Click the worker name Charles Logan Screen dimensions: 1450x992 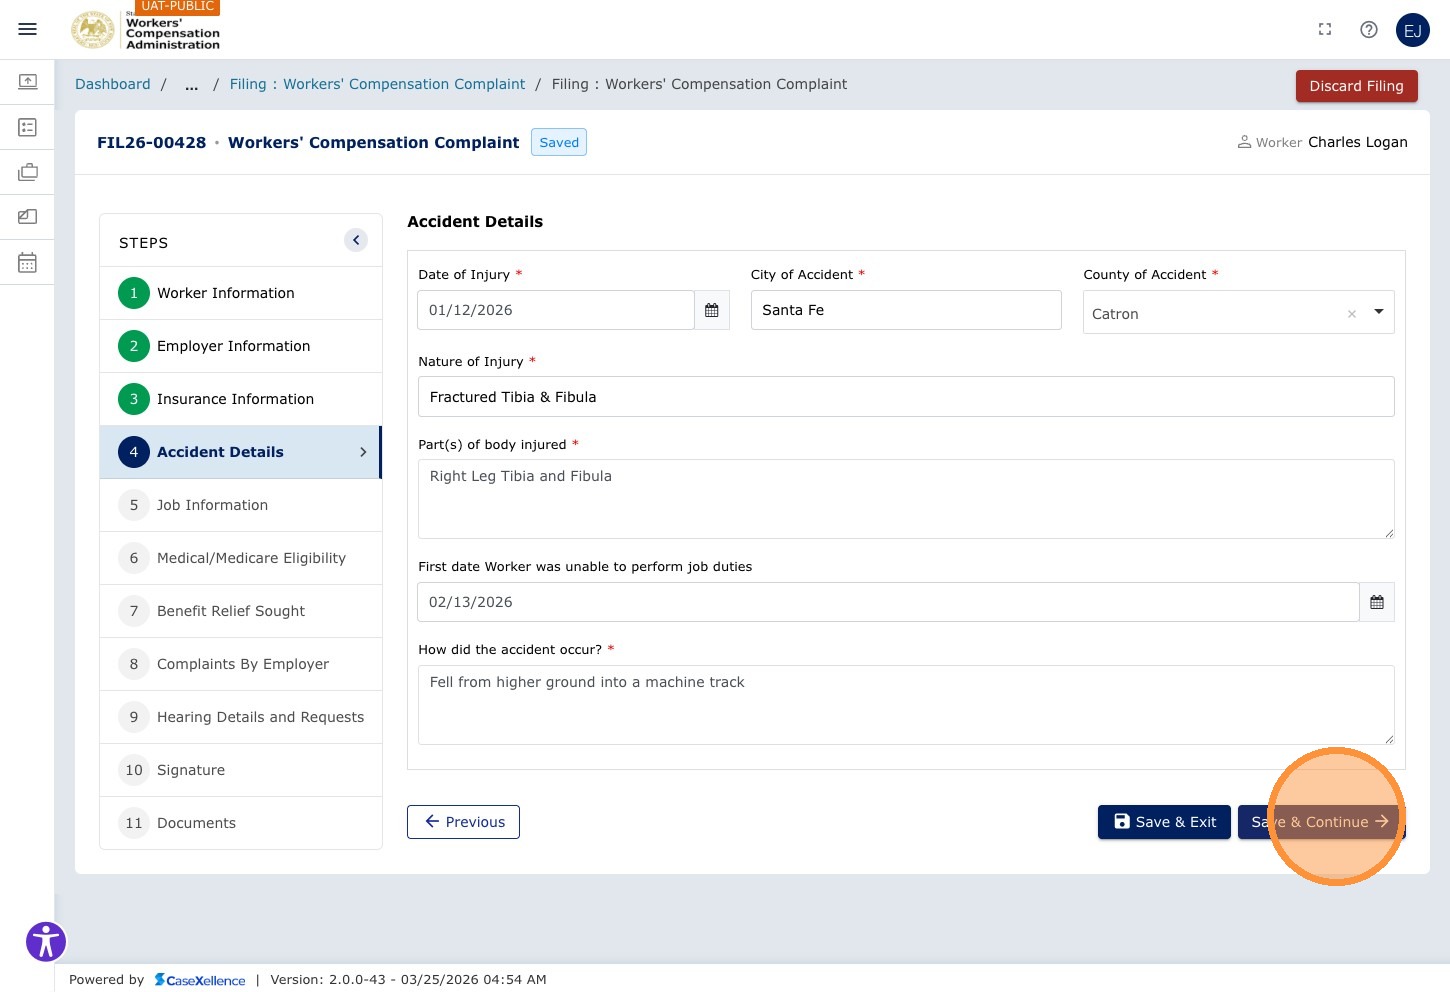tap(1358, 142)
